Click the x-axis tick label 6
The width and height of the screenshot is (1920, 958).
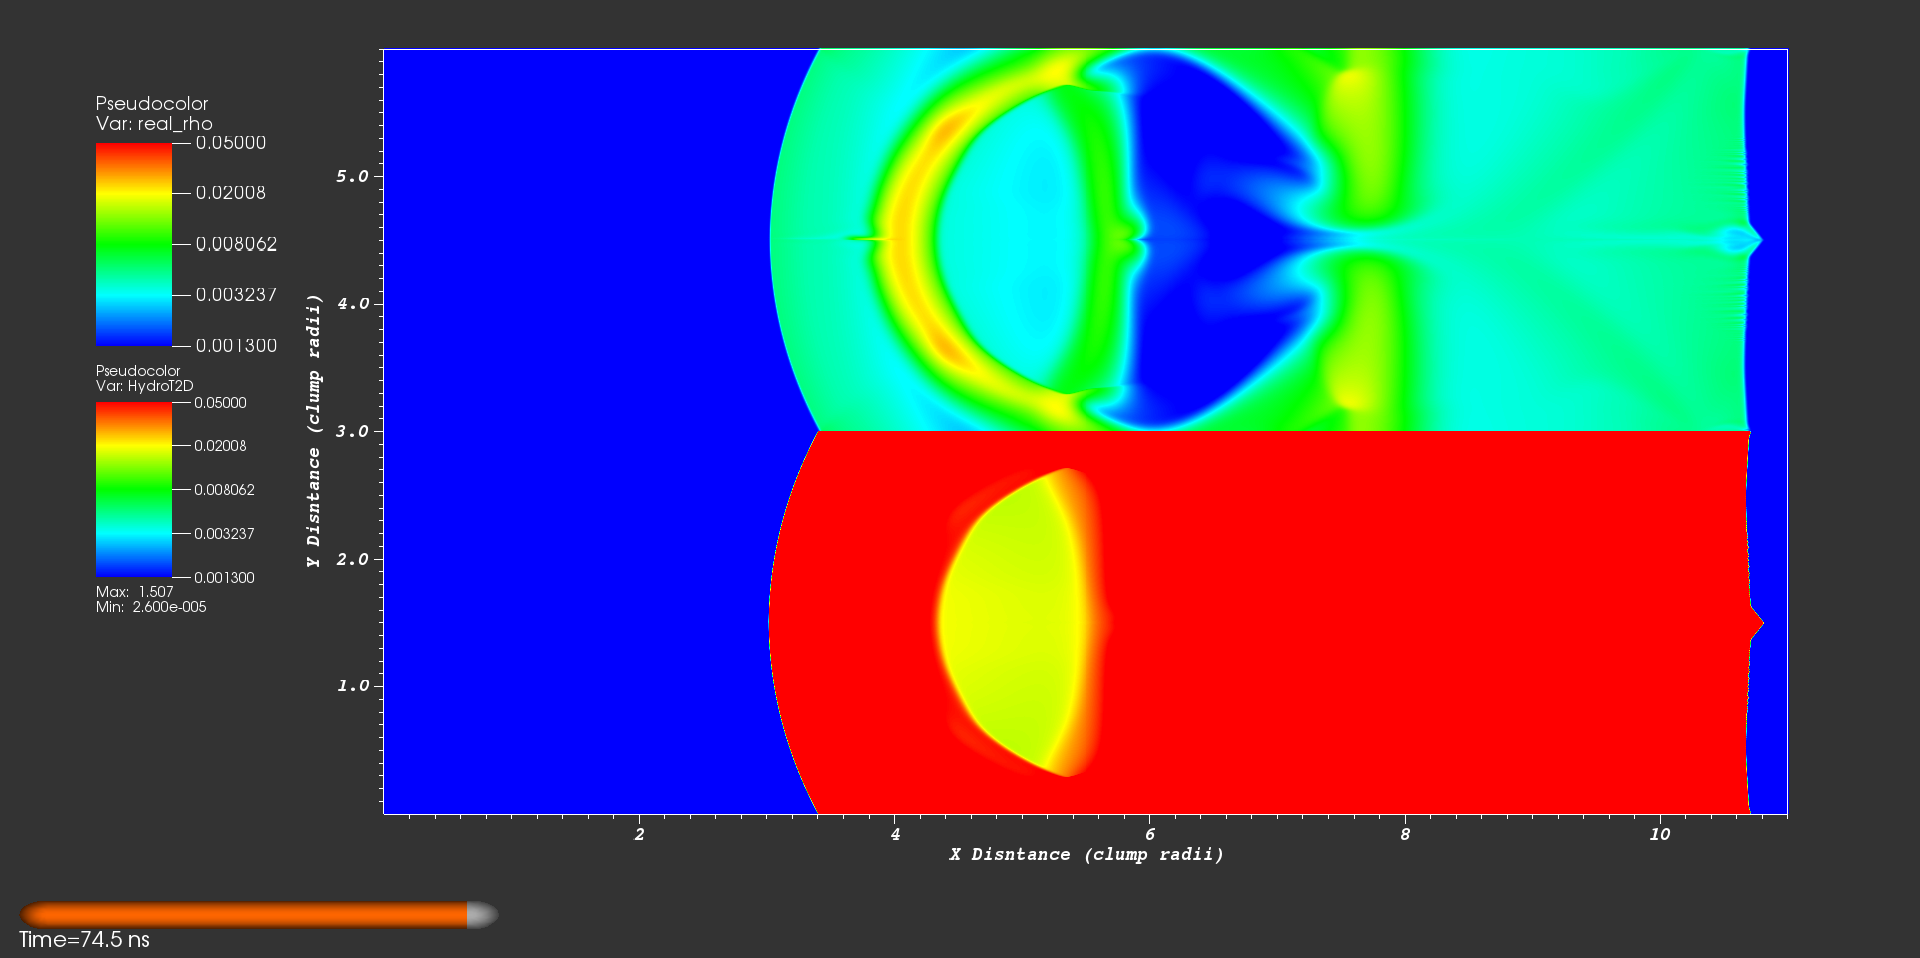(1150, 834)
